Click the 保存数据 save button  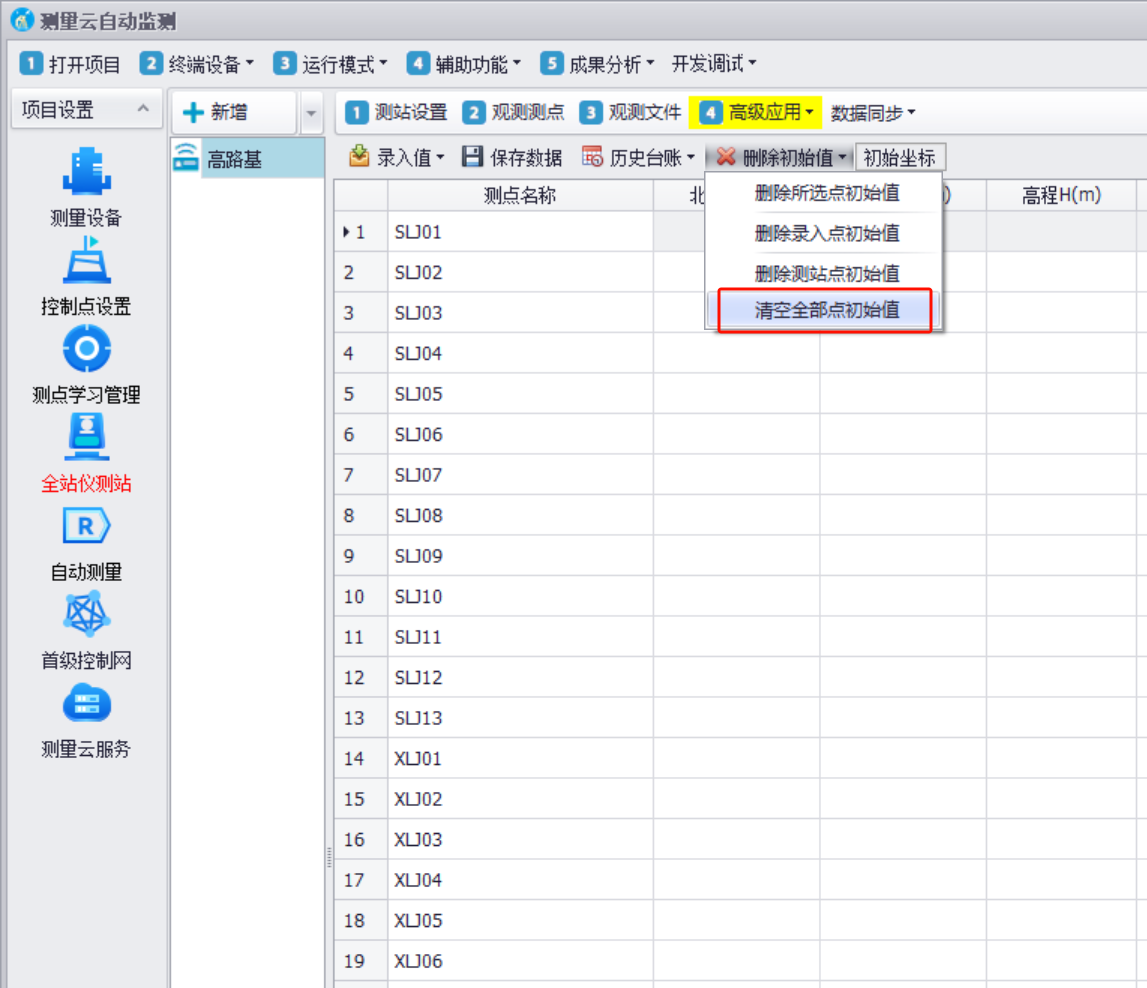(512, 158)
